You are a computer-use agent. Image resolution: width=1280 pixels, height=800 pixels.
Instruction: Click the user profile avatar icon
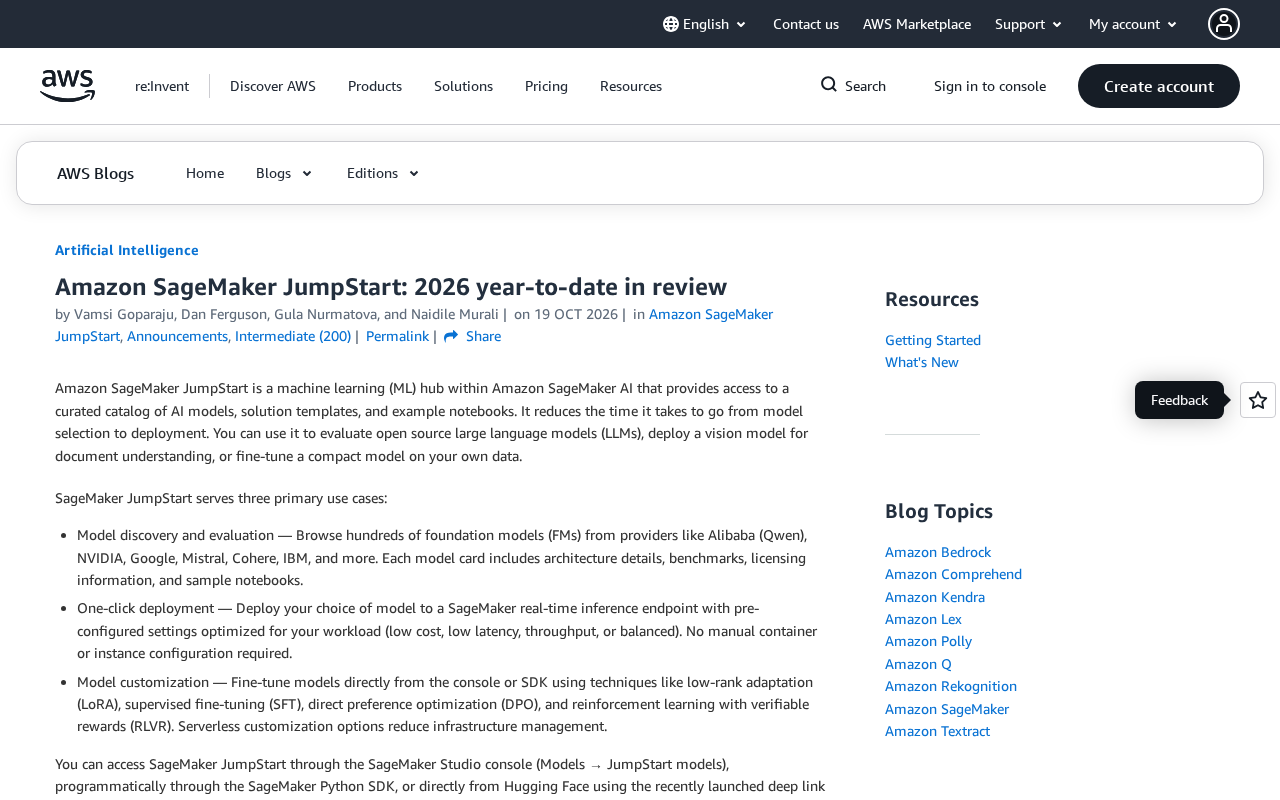click(1224, 24)
